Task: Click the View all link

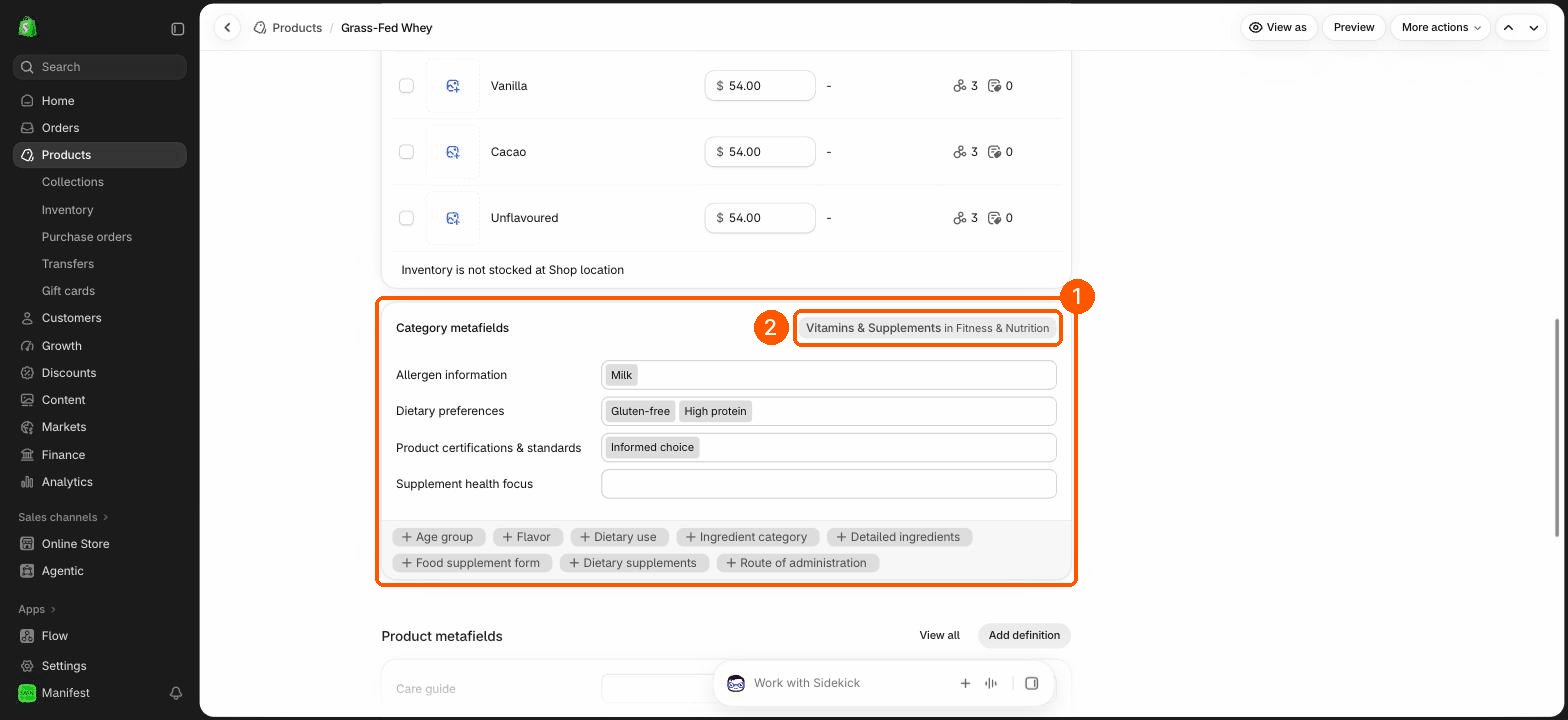Action: pos(939,635)
